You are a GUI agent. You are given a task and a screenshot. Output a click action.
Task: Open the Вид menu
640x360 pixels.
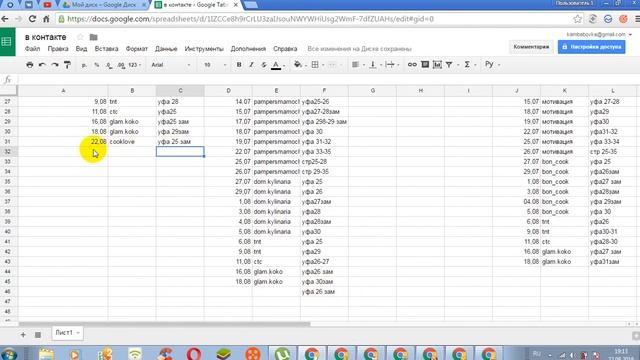click(81, 49)
